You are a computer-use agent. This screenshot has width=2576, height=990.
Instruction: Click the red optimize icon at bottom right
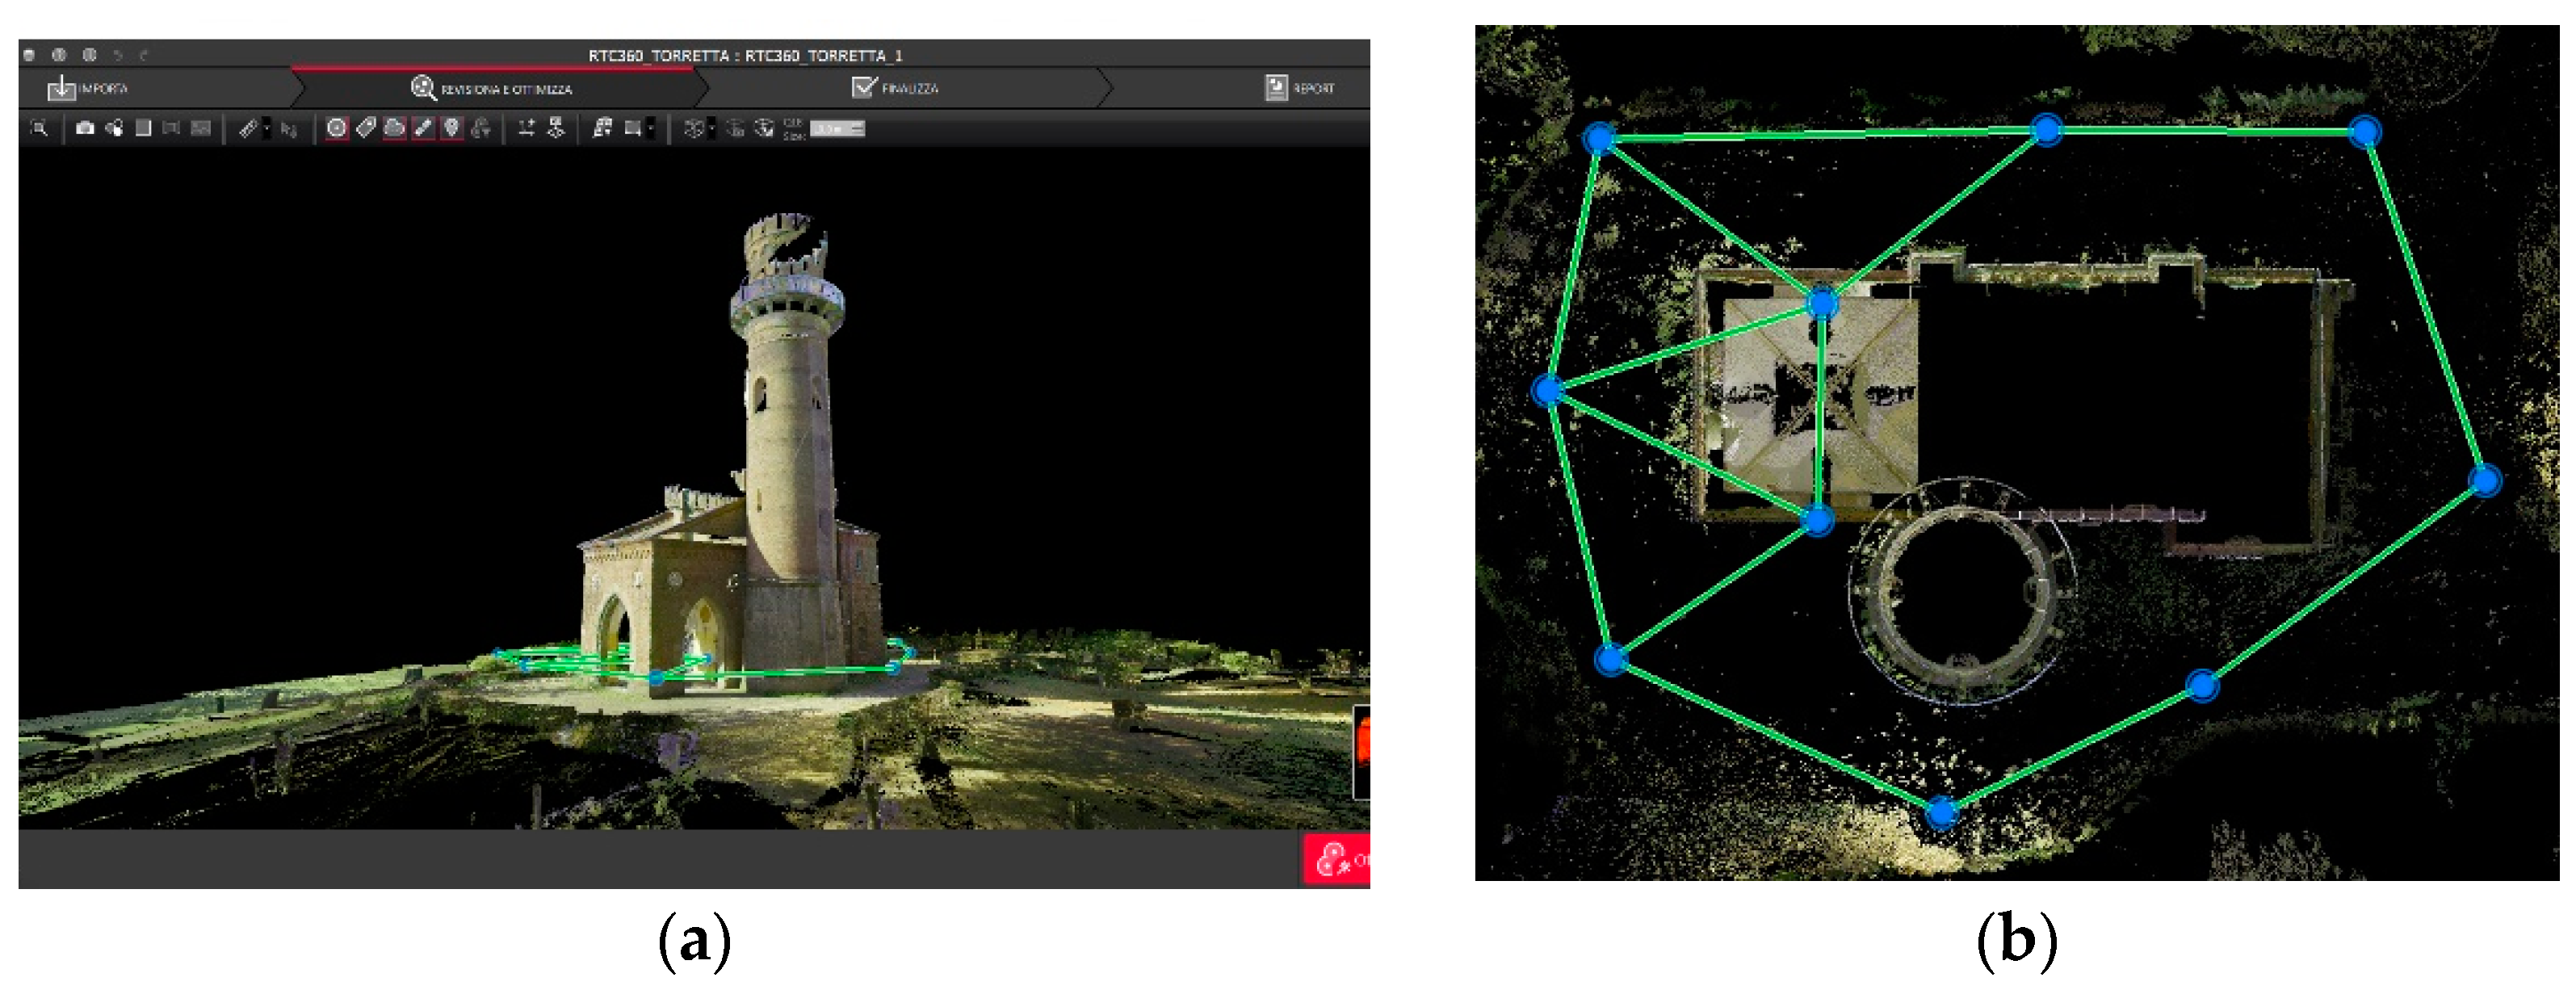(1335, 859)
